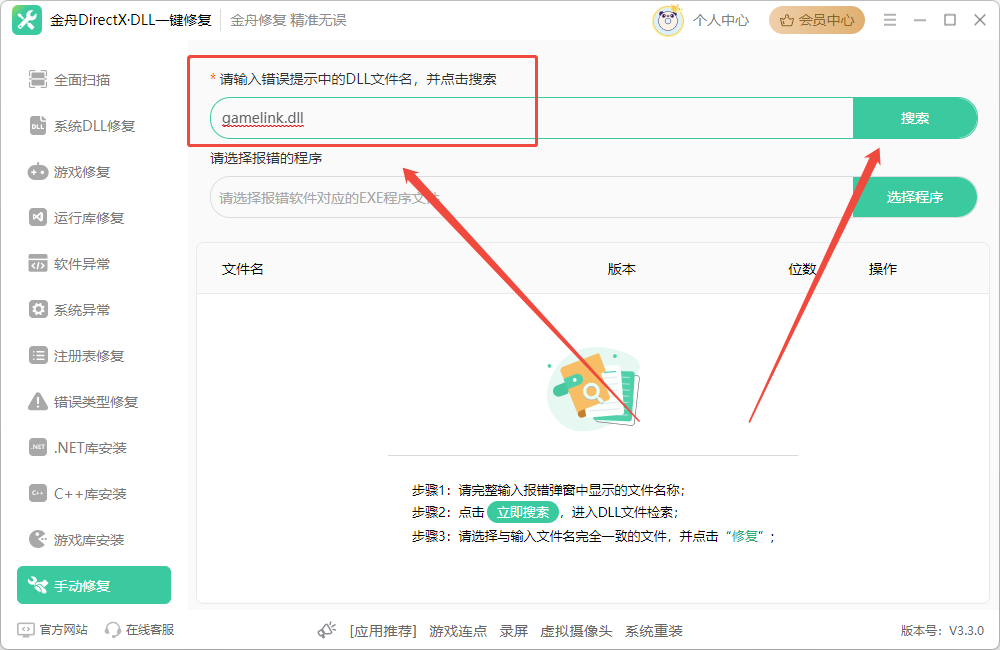The width and height of the screenshot is (1000, 650).
Task: Open 虚拟摄像头 recommended app link
Action: point(576,631)
